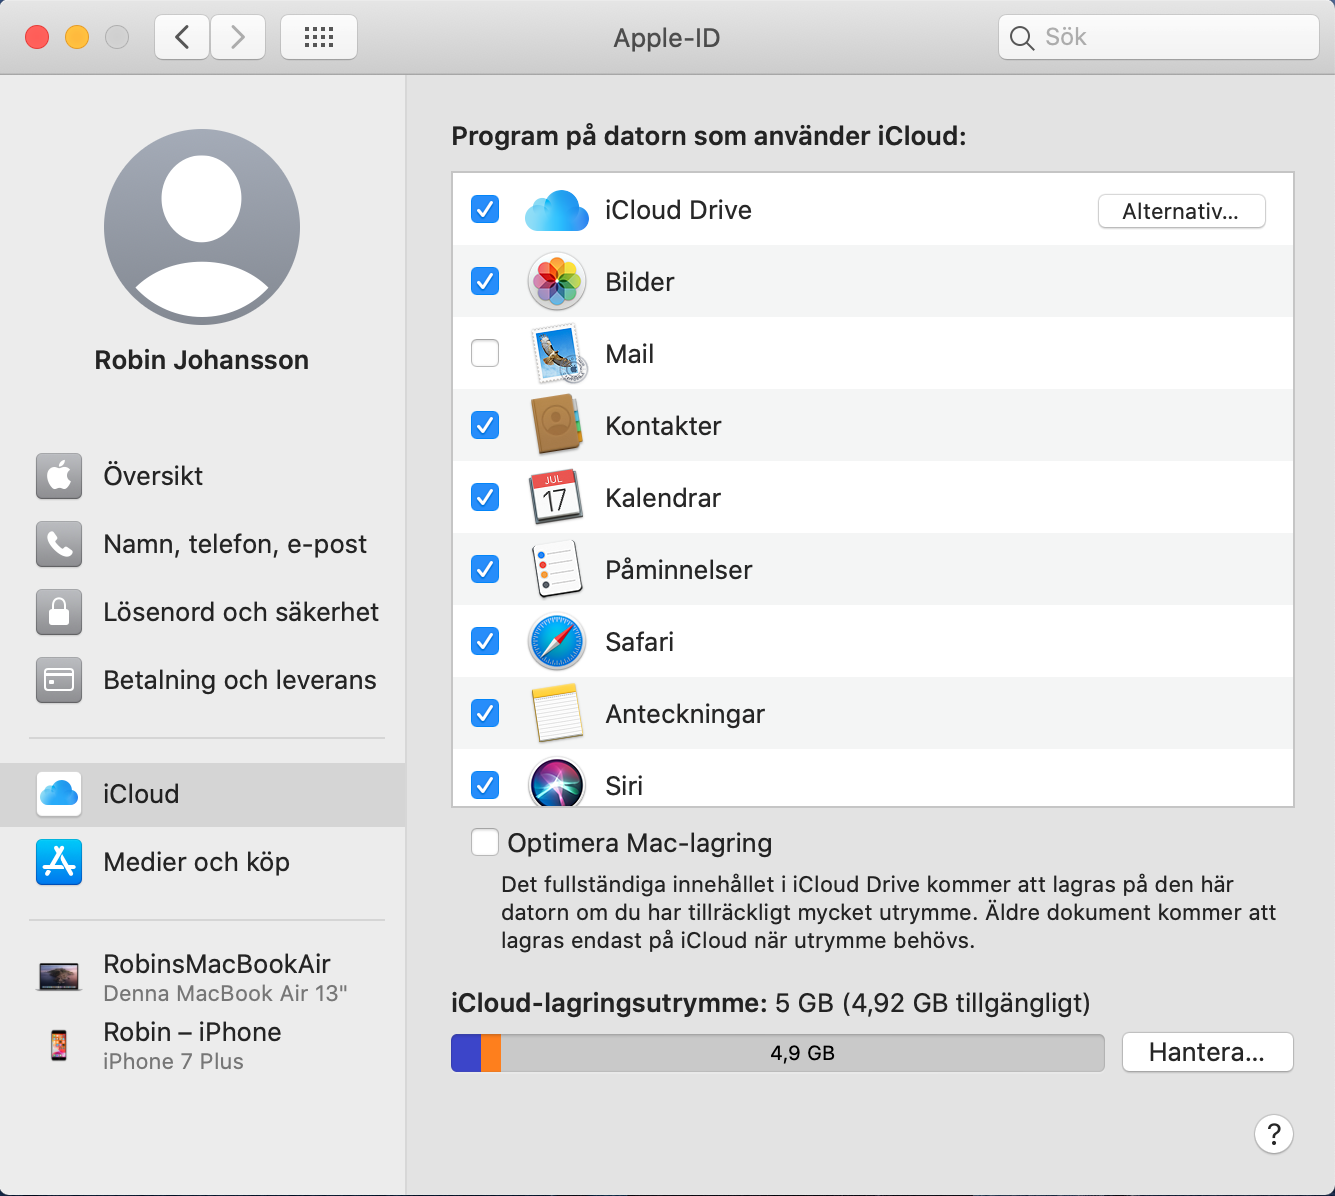This screenshot has height=1196, width=1335.
Task: Open Namn, telefon, e-post section
Action: point(203,544)
